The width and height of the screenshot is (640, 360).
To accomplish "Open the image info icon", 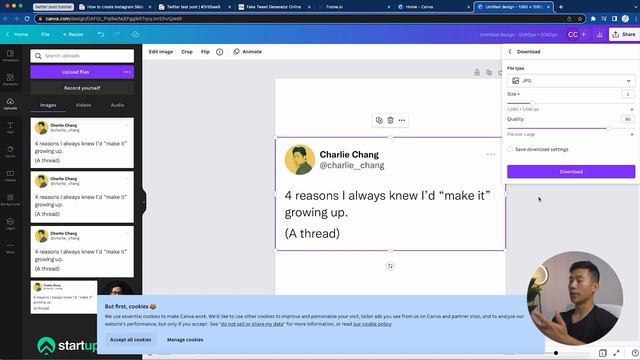I will 220,52.
